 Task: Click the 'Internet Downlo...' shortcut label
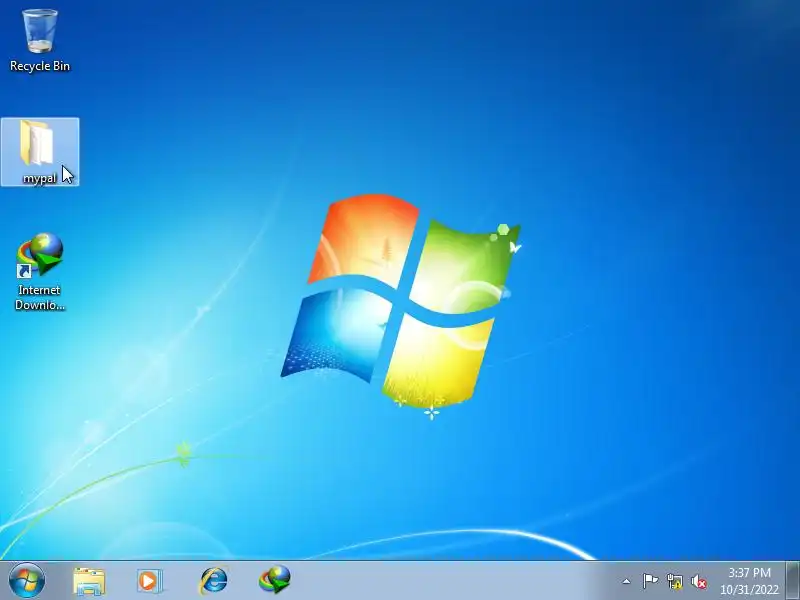pos(40,297)
